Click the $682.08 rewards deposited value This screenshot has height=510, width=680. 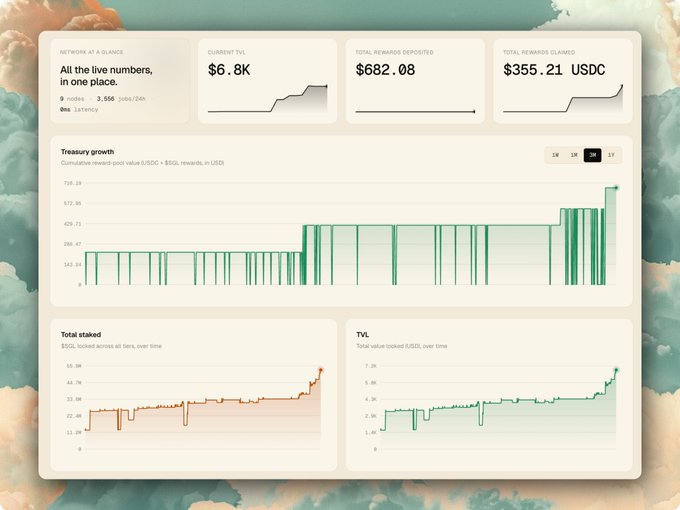pos(385,70)
